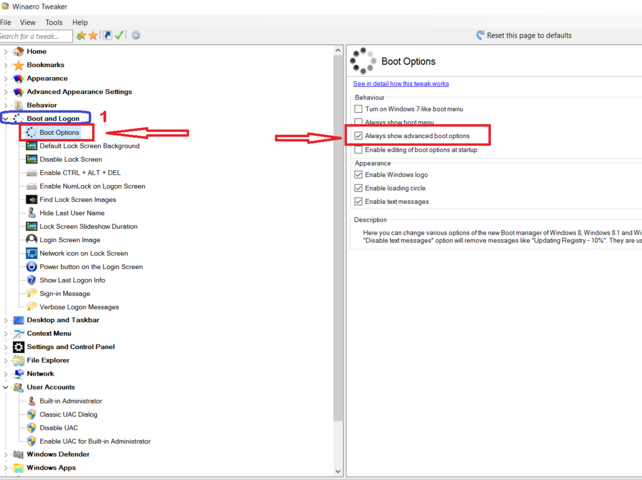Uncheck Always show advanced boot options
Image resolution: width=642 pixels, height=480 pixels.
pyautogui.click(x=358, y=136)
